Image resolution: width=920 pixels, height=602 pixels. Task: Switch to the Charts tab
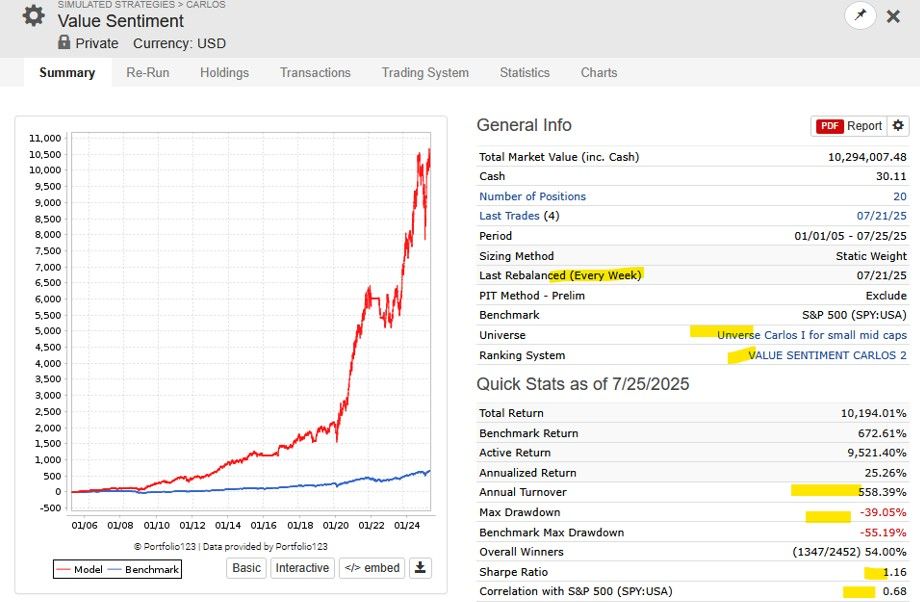pyautogui.click(x=599, y=73)
